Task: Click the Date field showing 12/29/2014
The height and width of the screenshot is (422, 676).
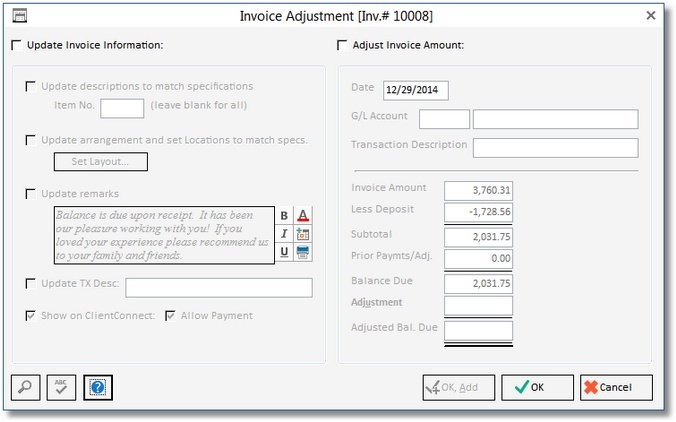Action: pyautogui.click(x=416, y=91)
